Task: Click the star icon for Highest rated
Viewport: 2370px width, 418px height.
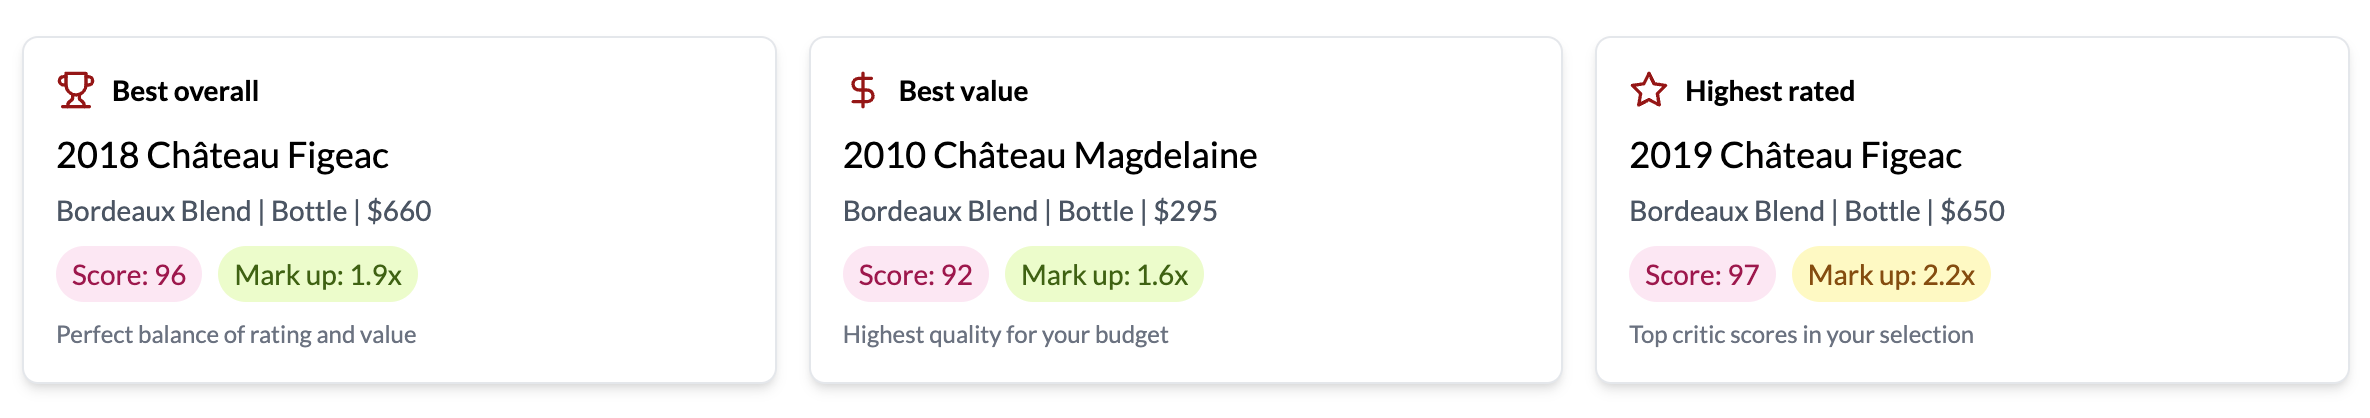Action: [x=1648, y=91]
